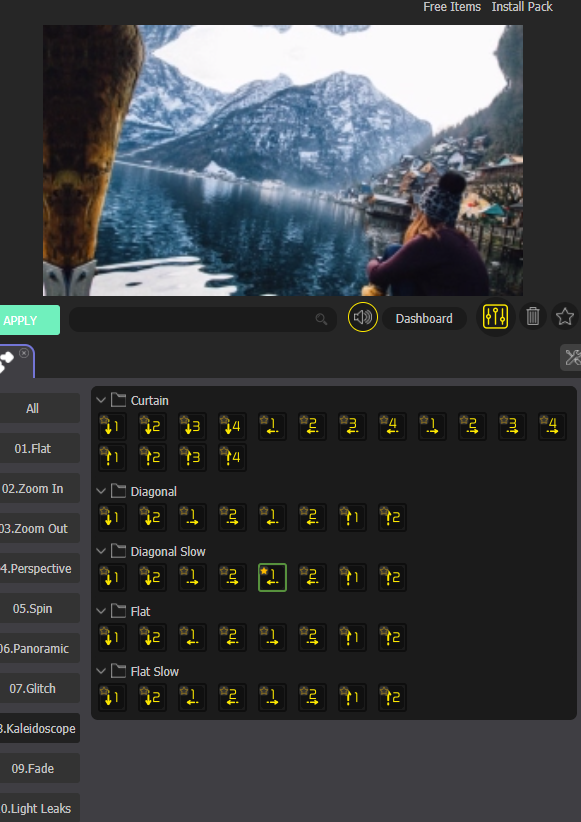Toggle the sound effects speaker button
Screen dimensions: 581x822
363,317
